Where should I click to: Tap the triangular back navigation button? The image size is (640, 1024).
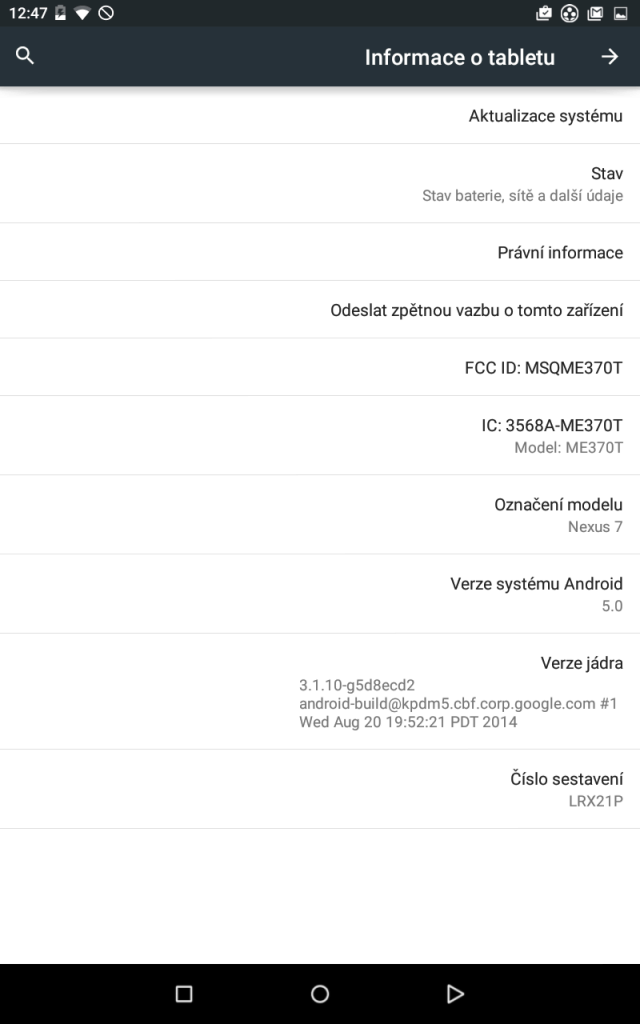(x=455, y=994)
